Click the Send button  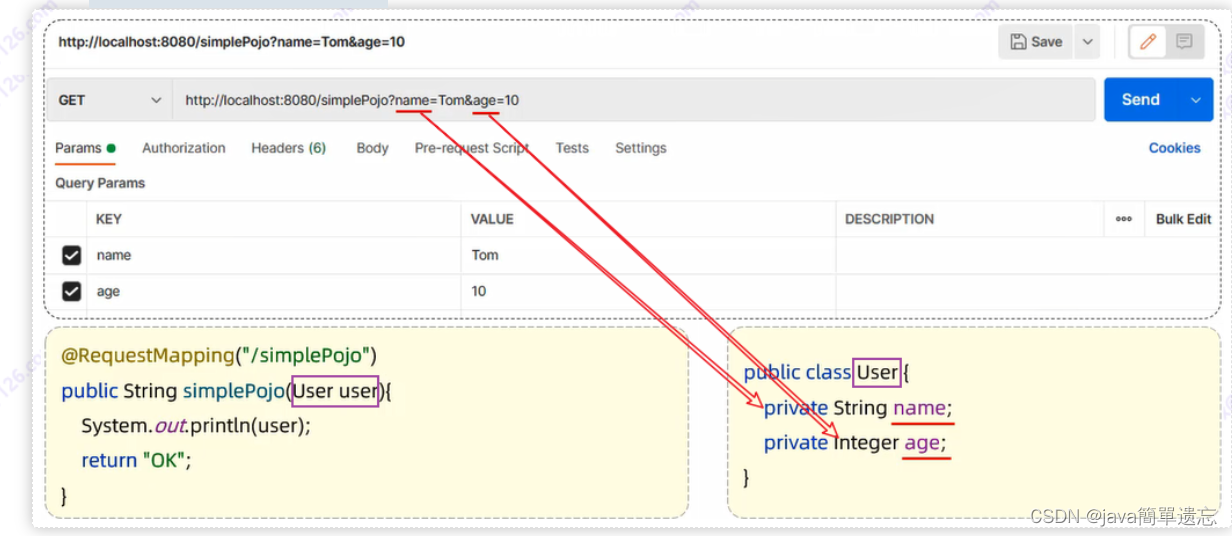tap(1141, 100)
